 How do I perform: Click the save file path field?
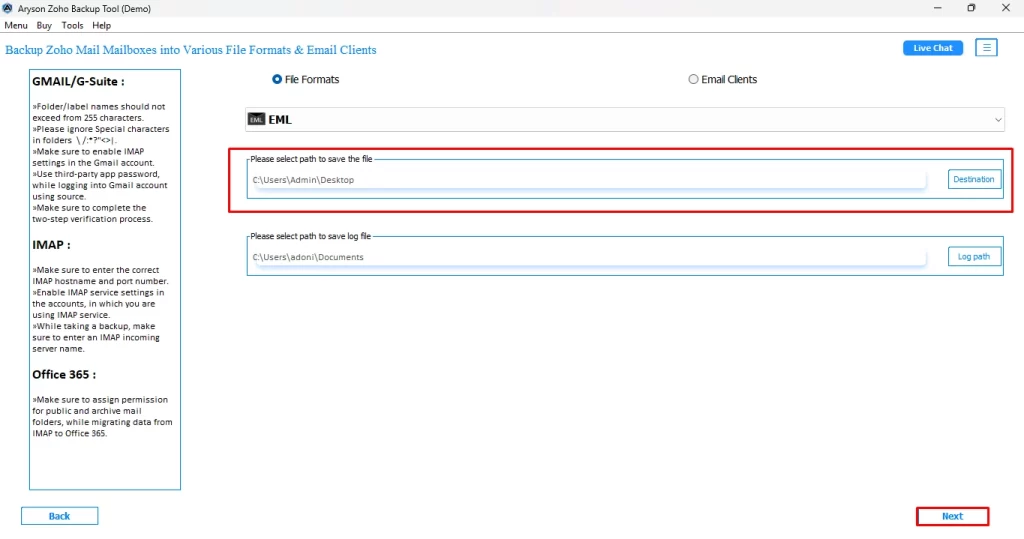pyautogui.click(x=588, y=180)
